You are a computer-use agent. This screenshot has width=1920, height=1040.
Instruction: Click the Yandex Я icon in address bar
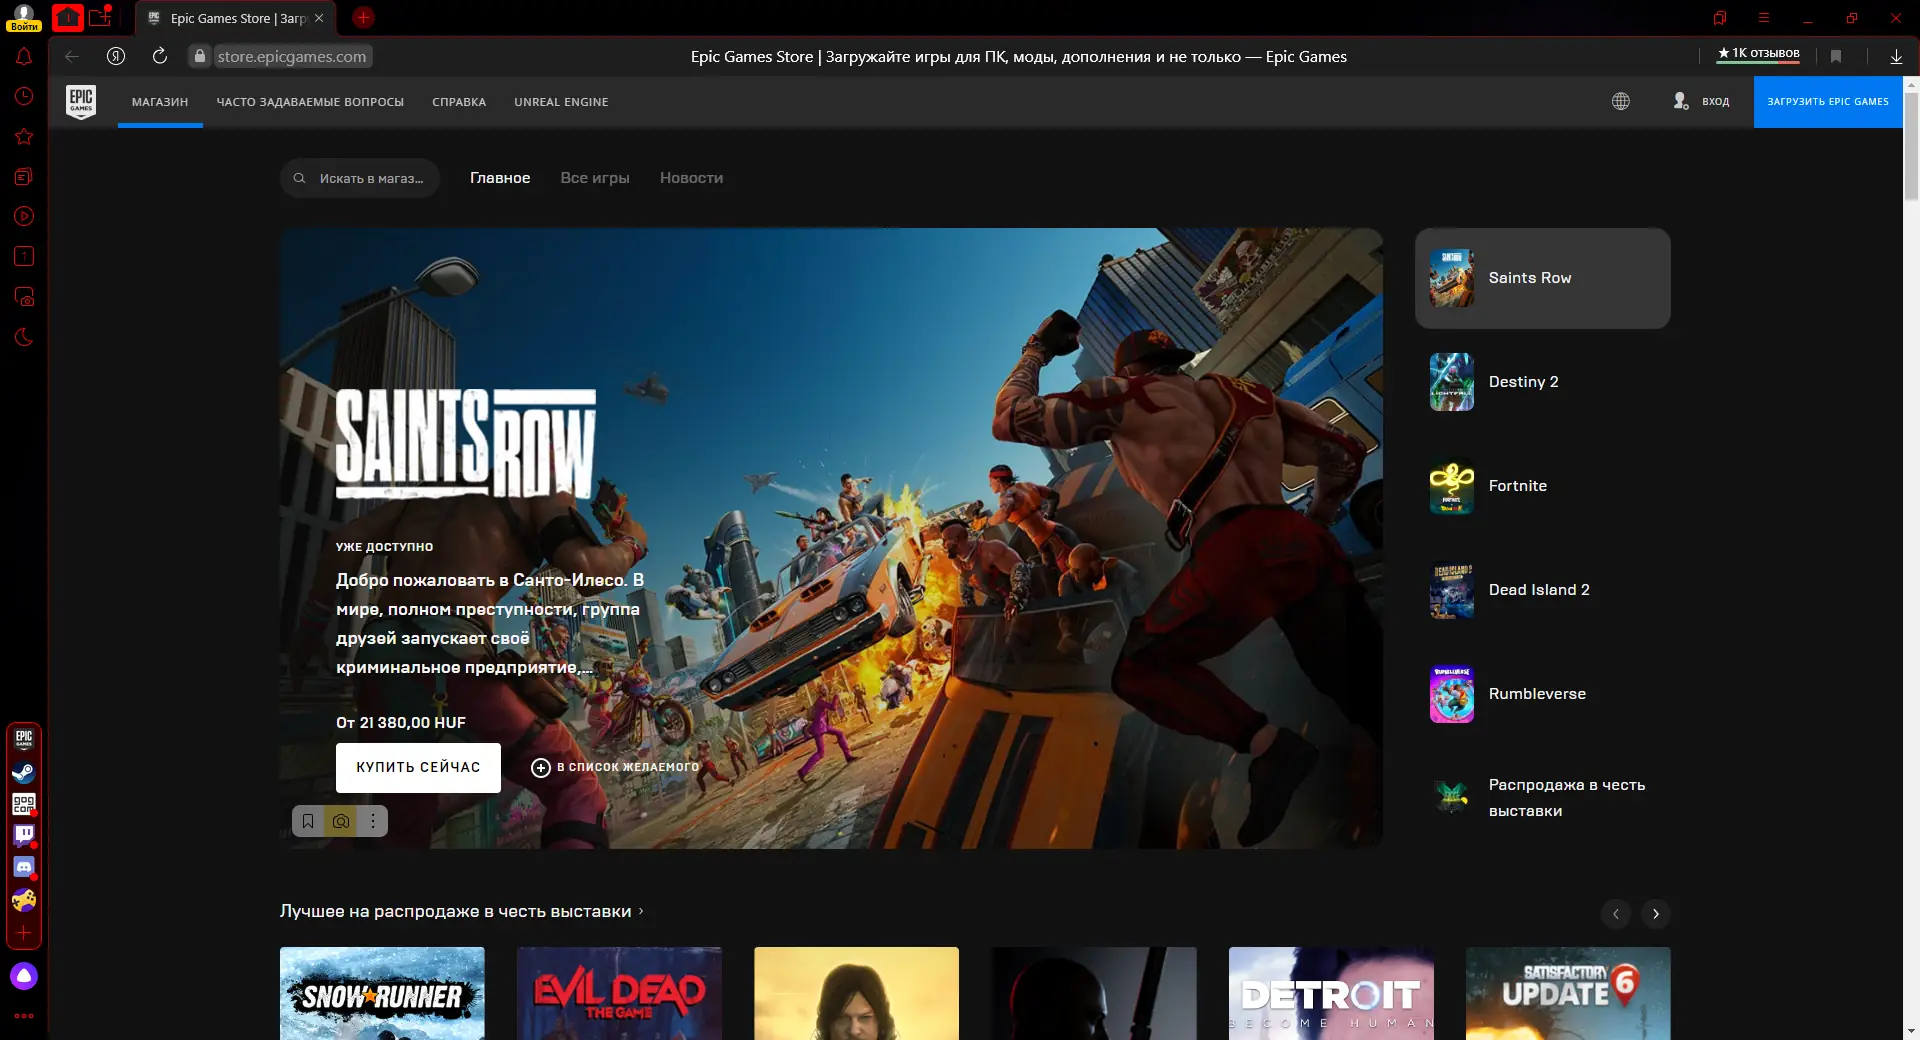click(116, 56)
